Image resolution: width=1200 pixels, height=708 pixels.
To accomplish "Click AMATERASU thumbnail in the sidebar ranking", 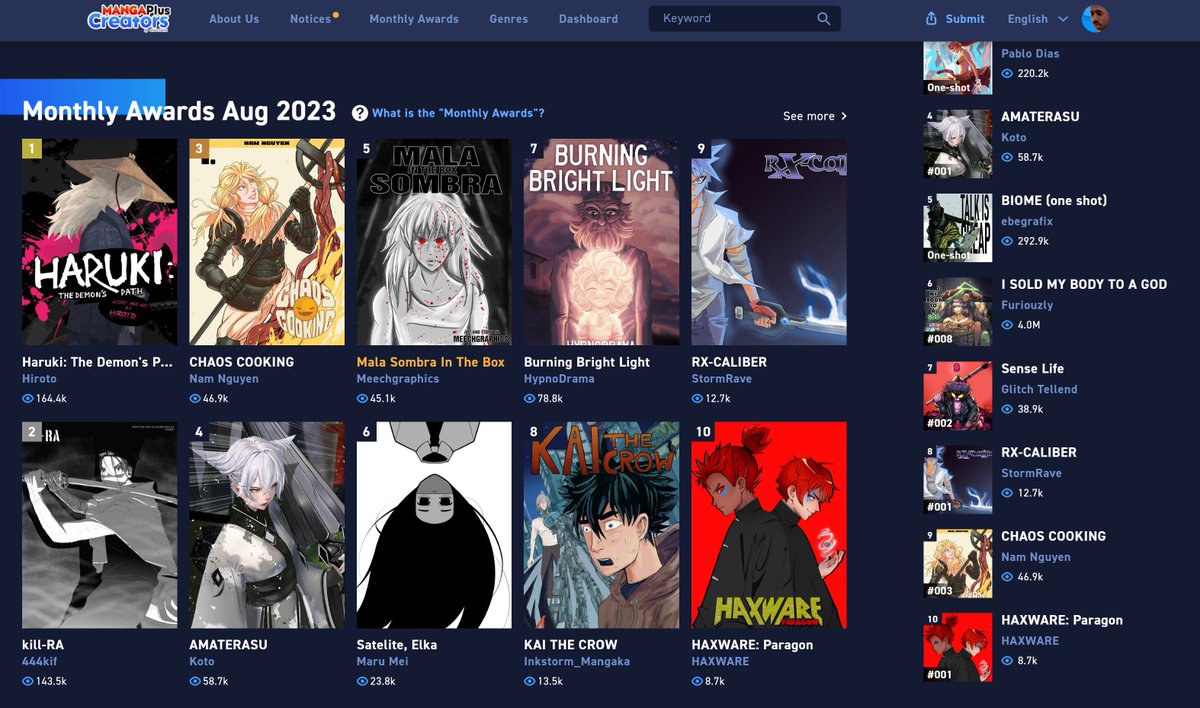I will coord(957,143).
